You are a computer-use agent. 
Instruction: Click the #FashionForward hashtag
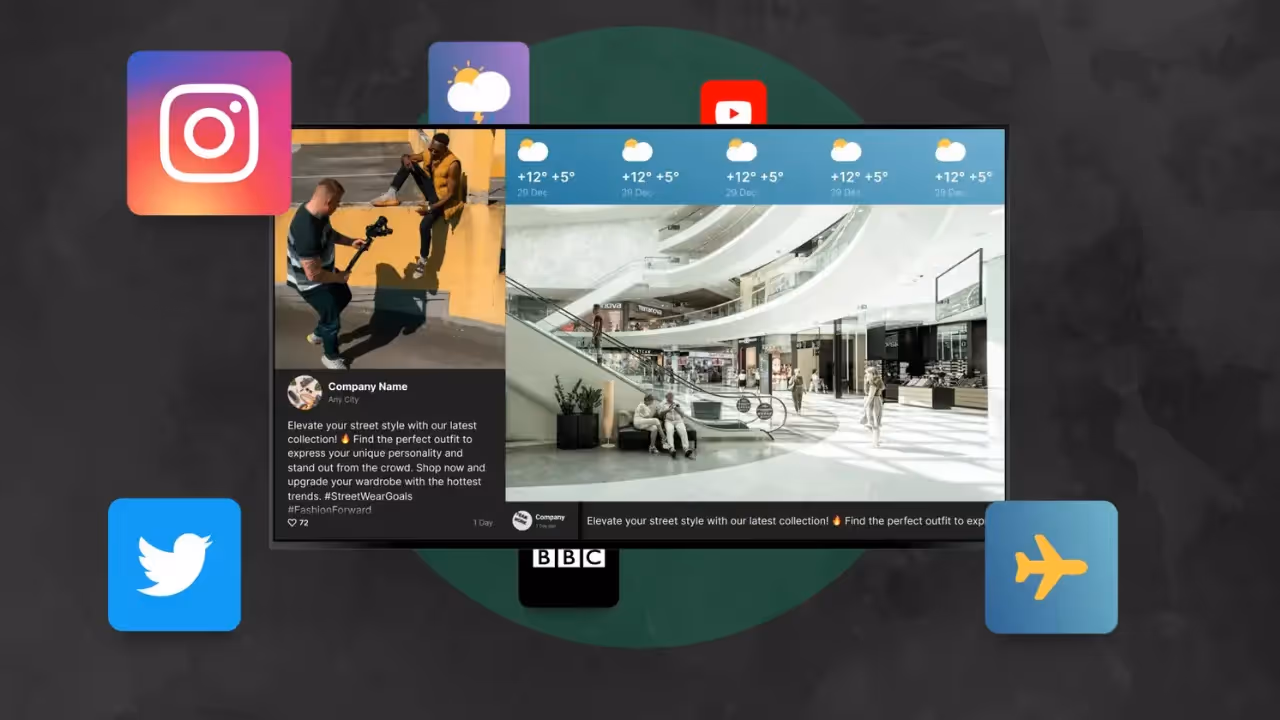click(329, 510)
